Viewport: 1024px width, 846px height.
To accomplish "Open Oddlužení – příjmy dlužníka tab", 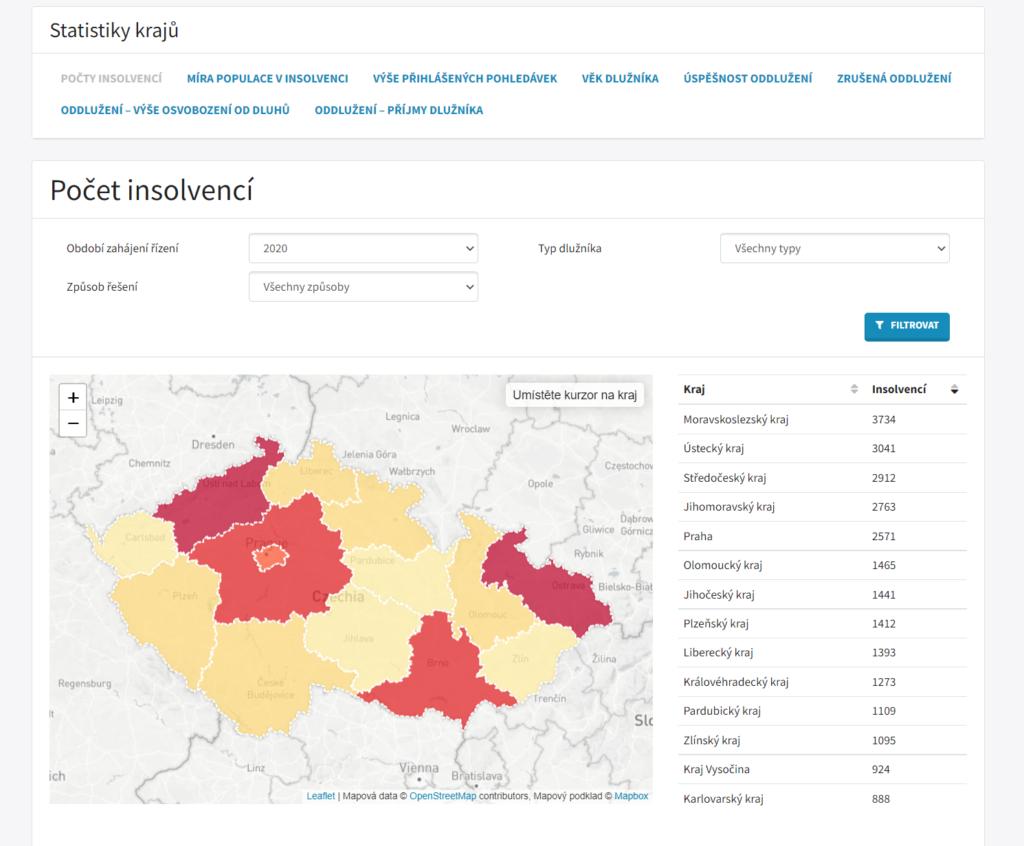I will point(399,110).
